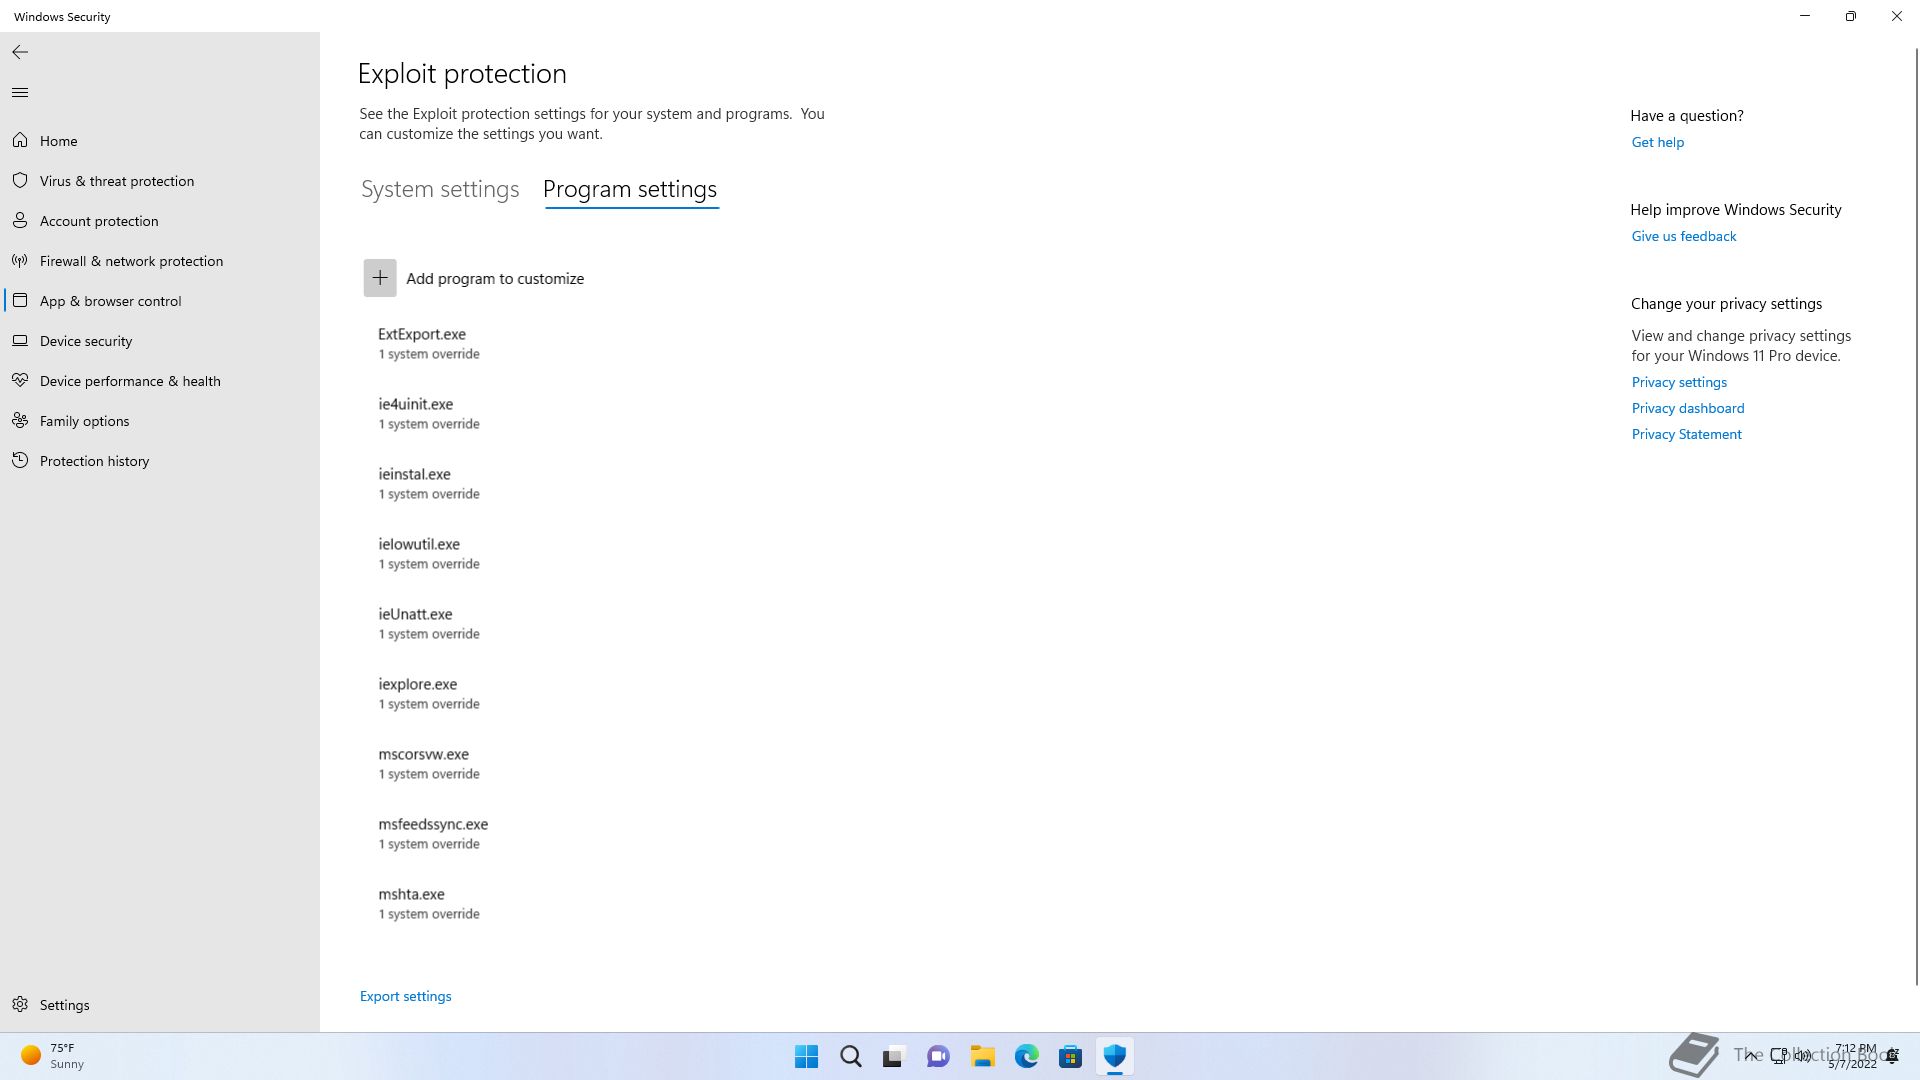Image resolution: width=1920 pixels, height=1080 pixels.
Task: Open Task View icon on taskbar
Action: point(894,1056)
